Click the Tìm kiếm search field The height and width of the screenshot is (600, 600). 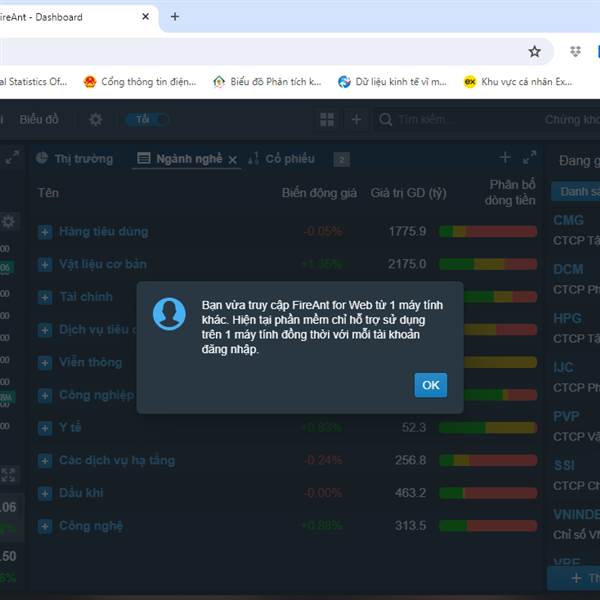[x=455, y=120]
